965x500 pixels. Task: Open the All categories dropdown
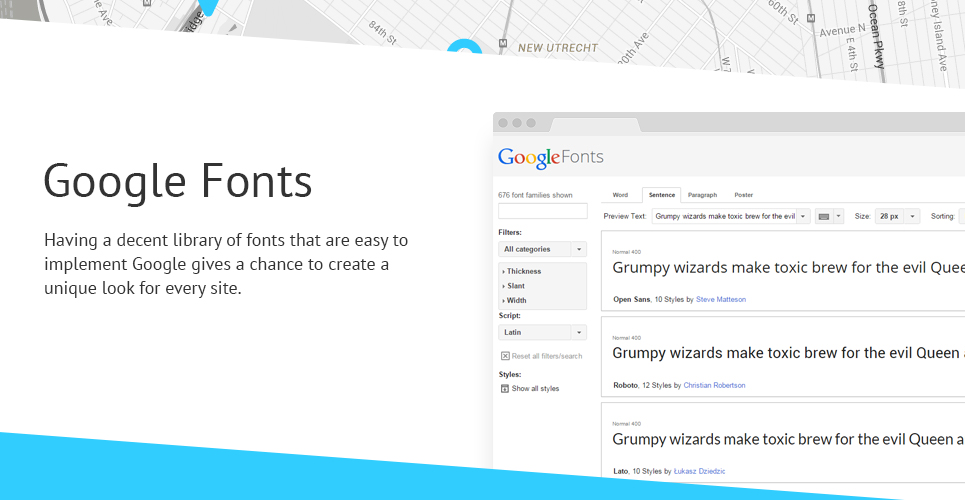[542, 249]
